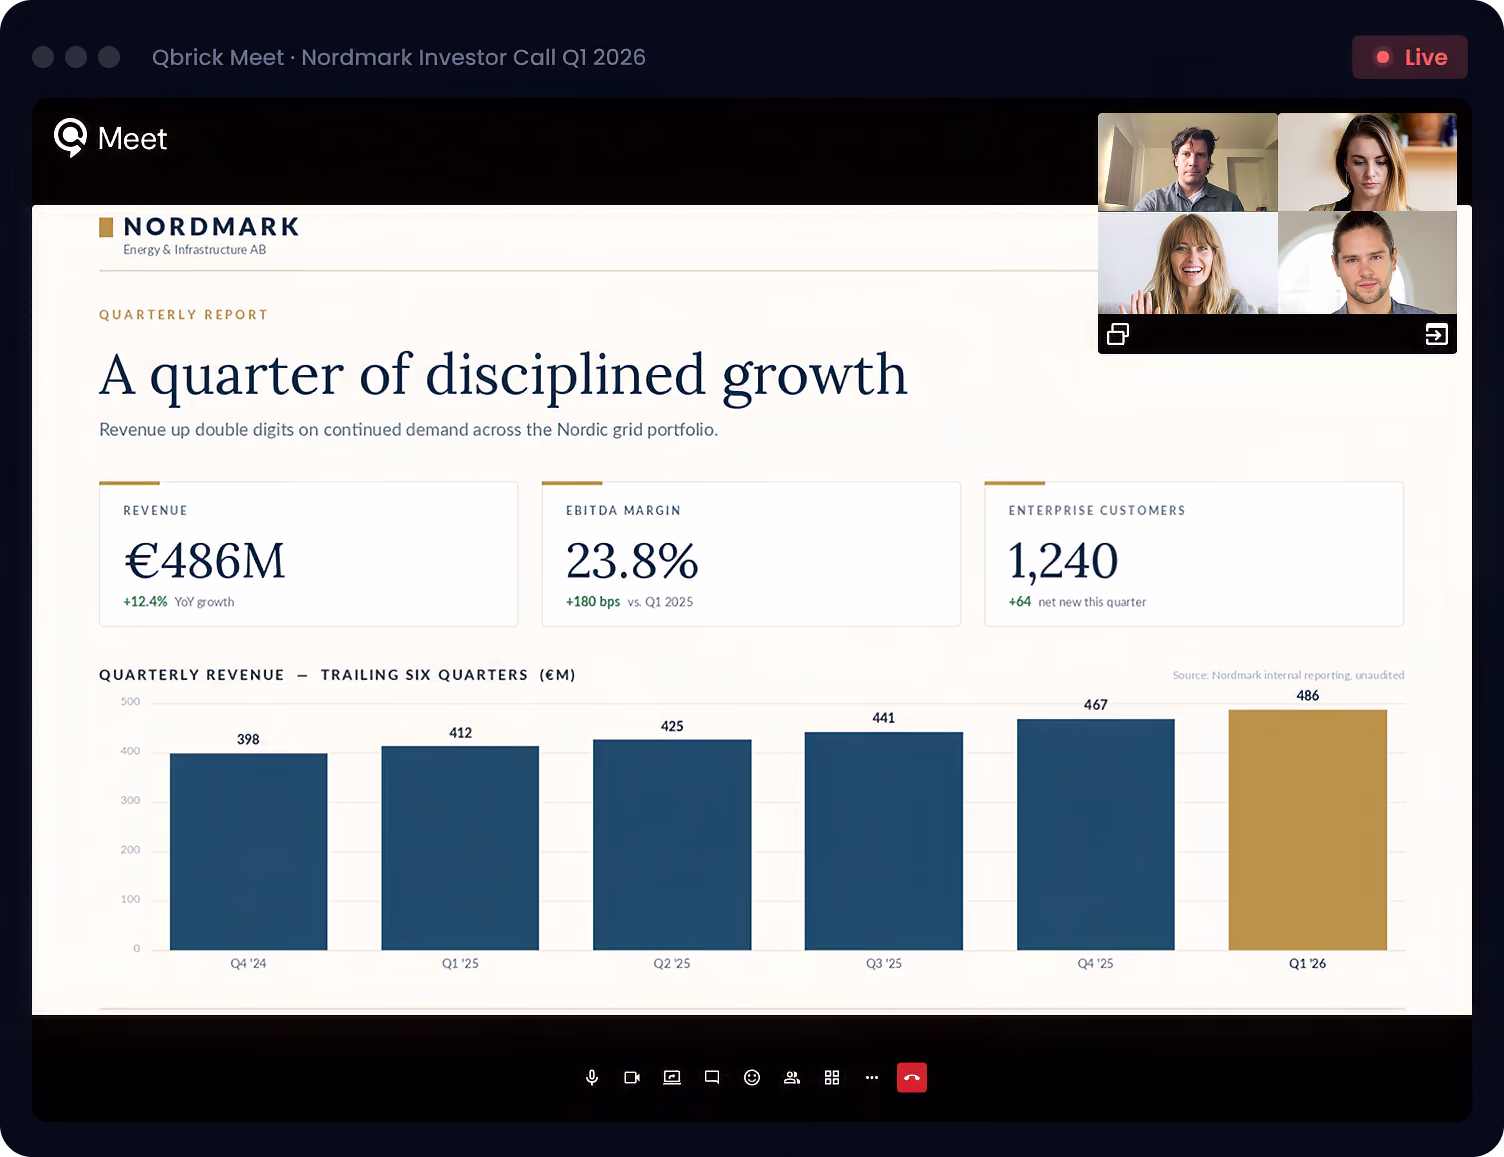Select the waving woman's video tile
This screenshot has width=1504, height=1157.
coord(1187,263)
